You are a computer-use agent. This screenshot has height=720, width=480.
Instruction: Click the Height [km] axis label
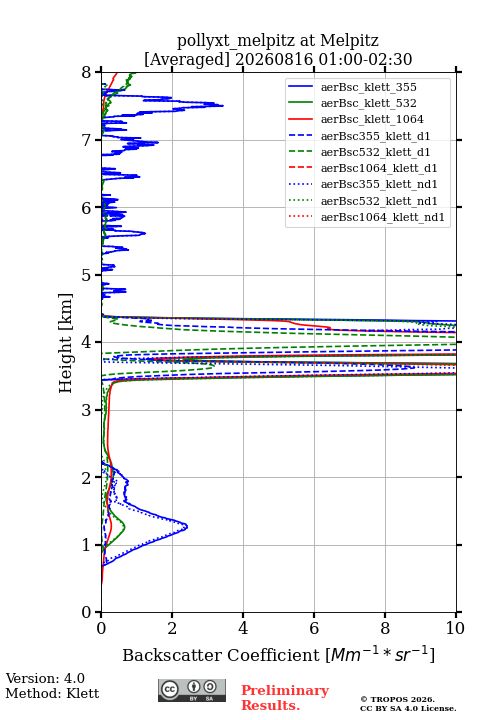65,343
